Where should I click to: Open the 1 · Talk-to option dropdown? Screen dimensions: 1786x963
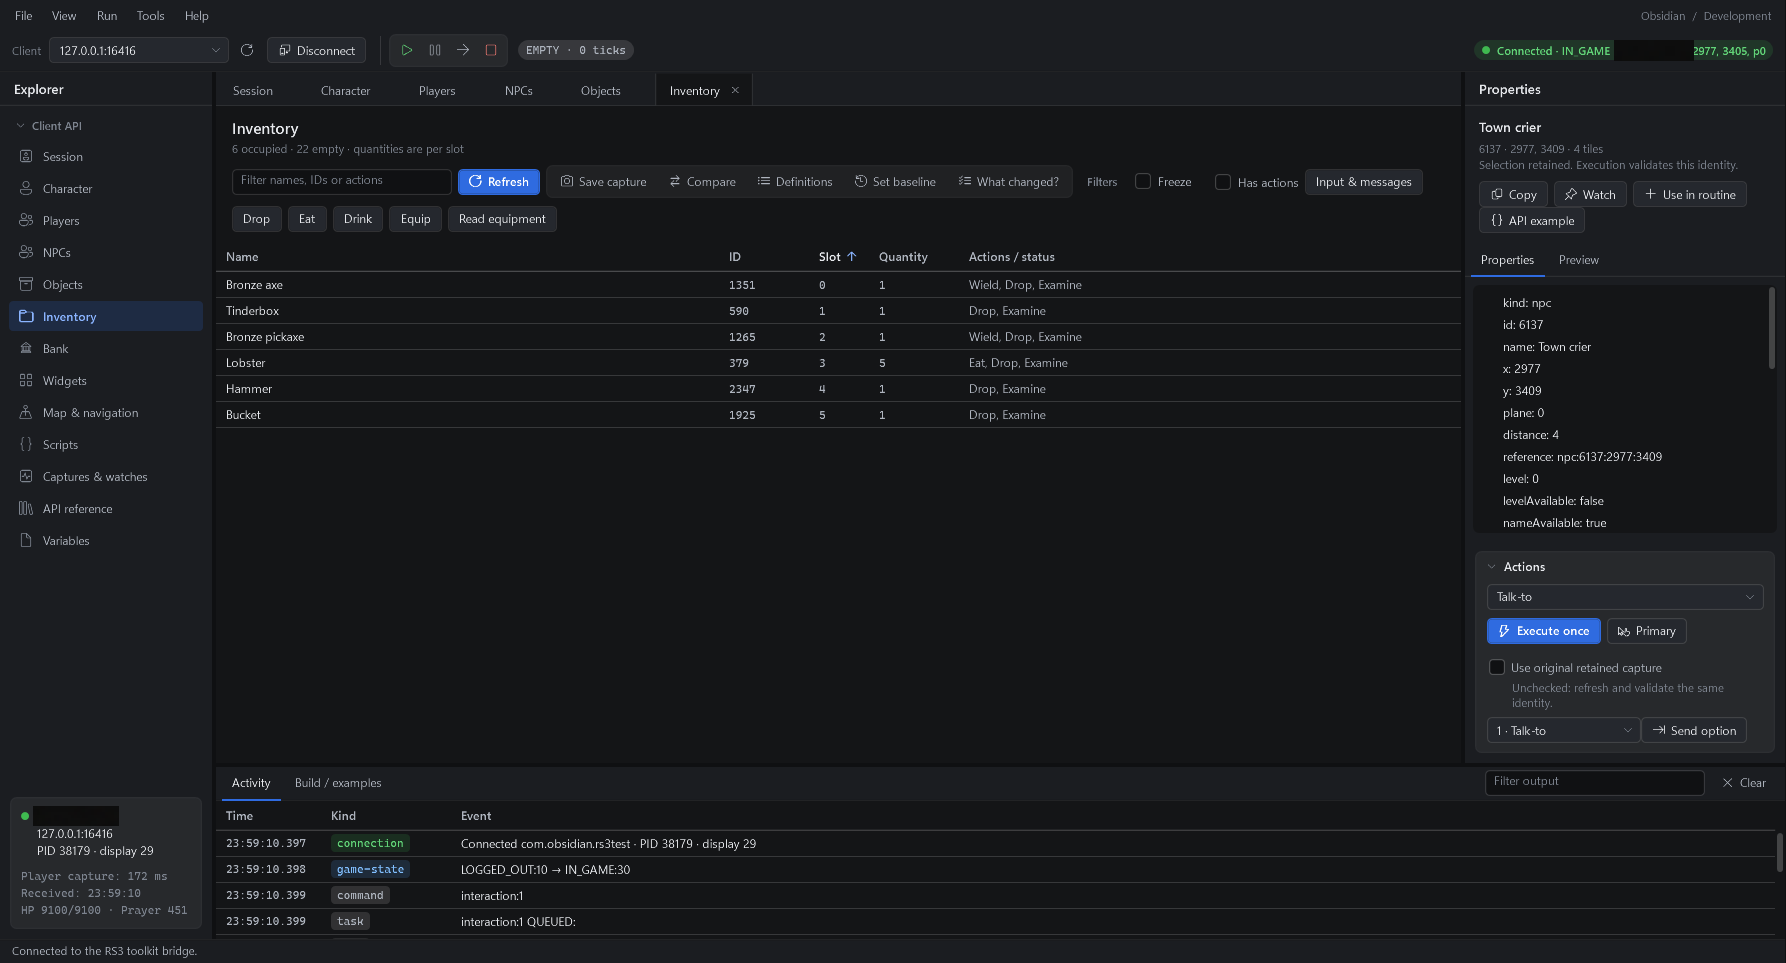(x=1563, y=731)
